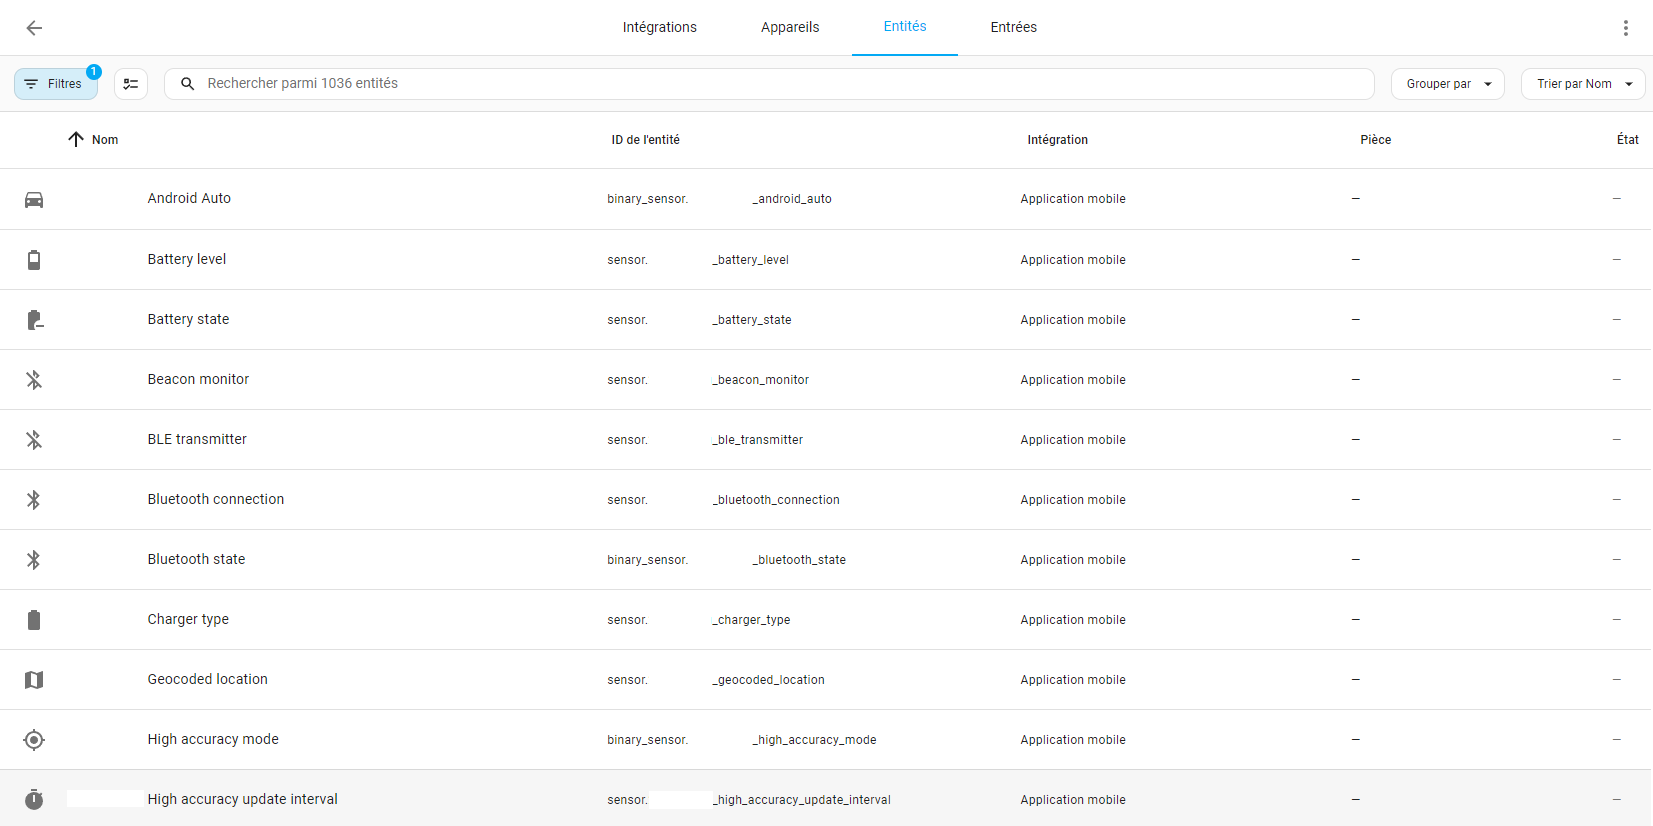Click the back arrow icon
This screenshot has width=1653, height=826.
pos(34,28)
